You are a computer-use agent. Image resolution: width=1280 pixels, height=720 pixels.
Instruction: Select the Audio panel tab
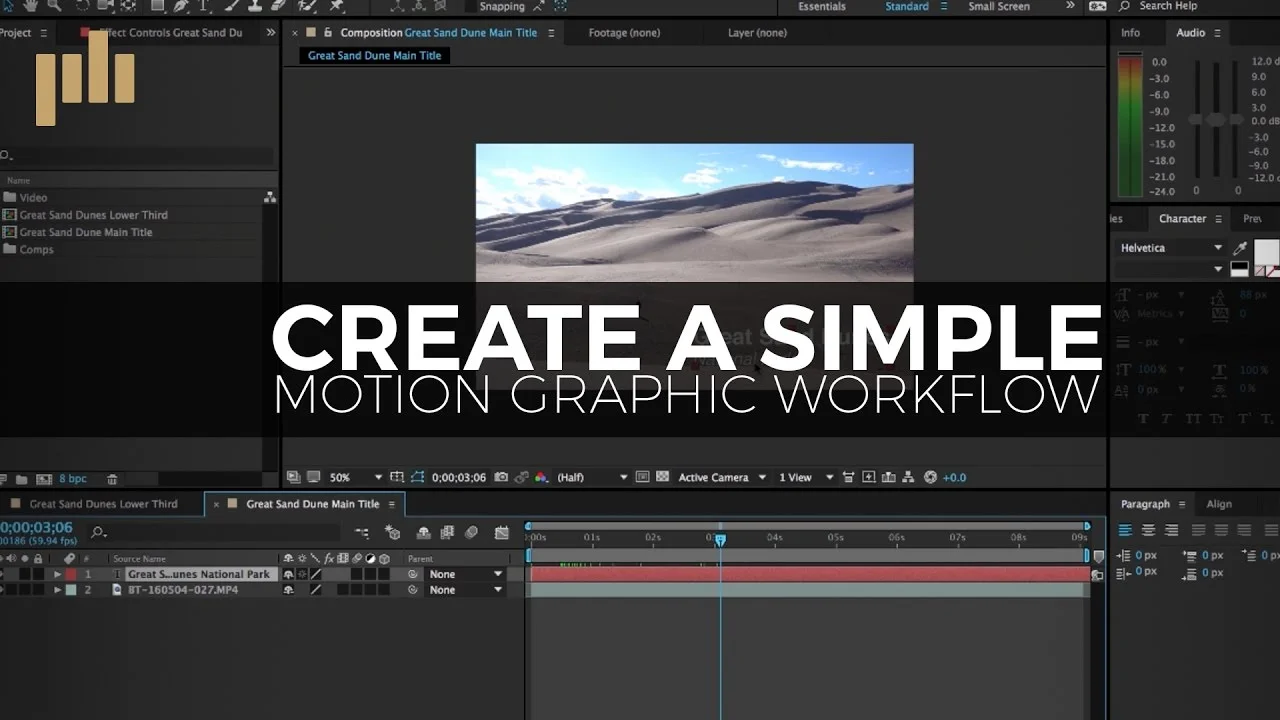click(x=1190, y=33)
